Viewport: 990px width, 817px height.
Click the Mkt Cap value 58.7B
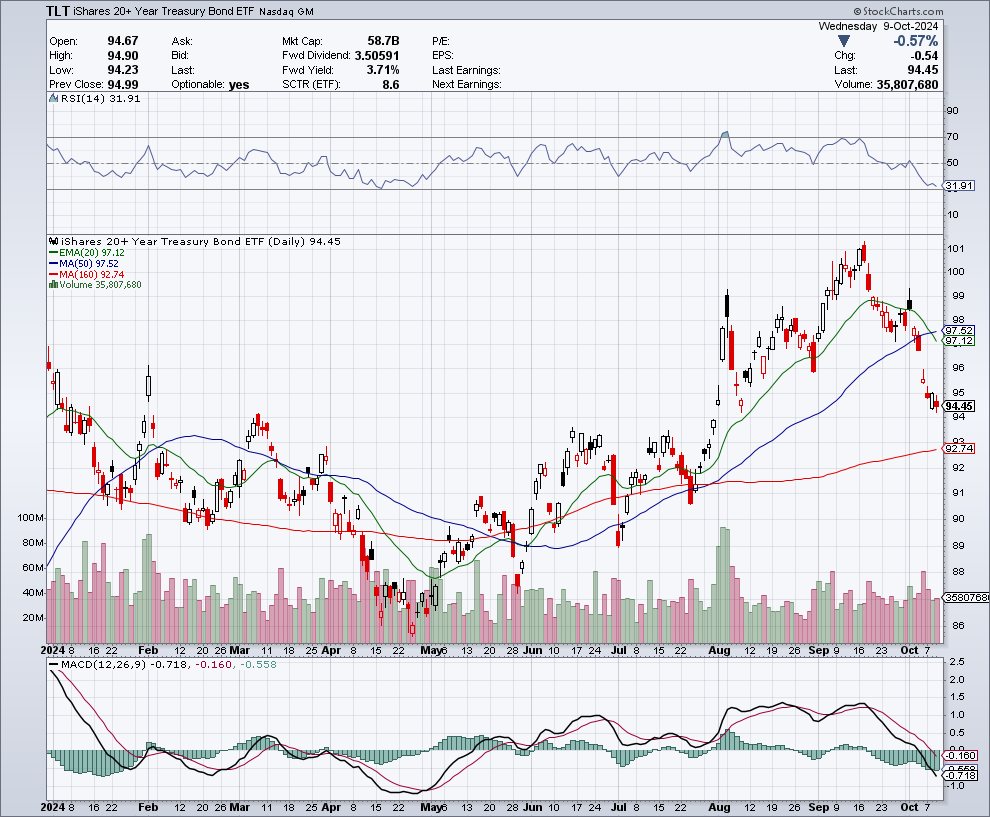pyautogui.click(x=383, y=41)
